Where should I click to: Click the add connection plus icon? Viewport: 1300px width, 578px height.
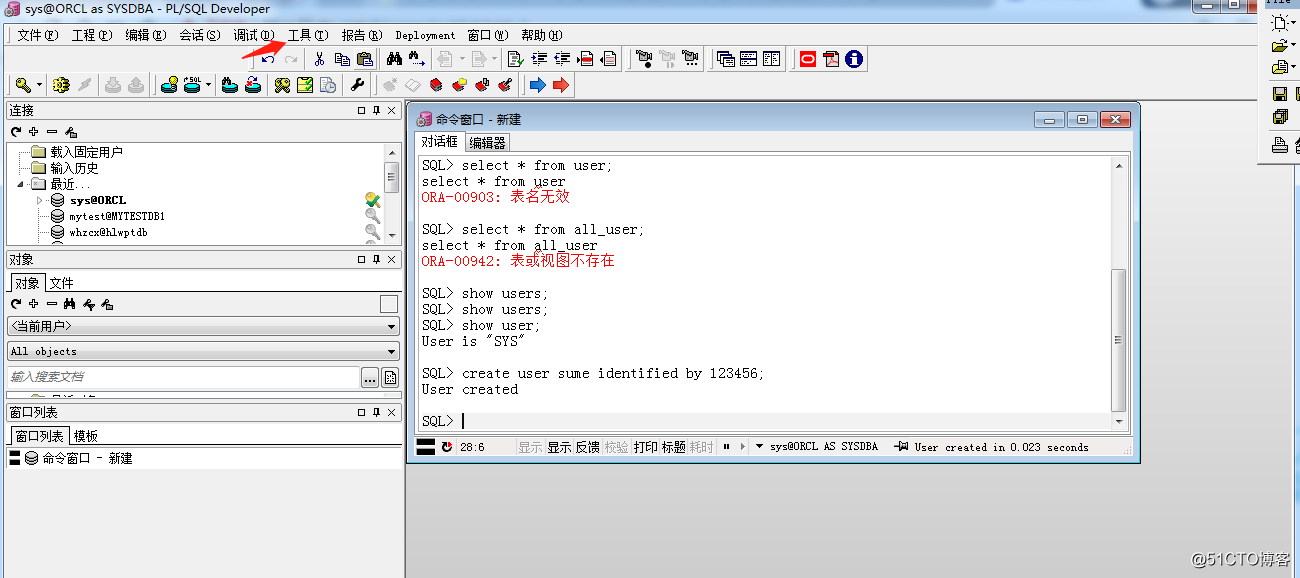[x=34, y=131]
